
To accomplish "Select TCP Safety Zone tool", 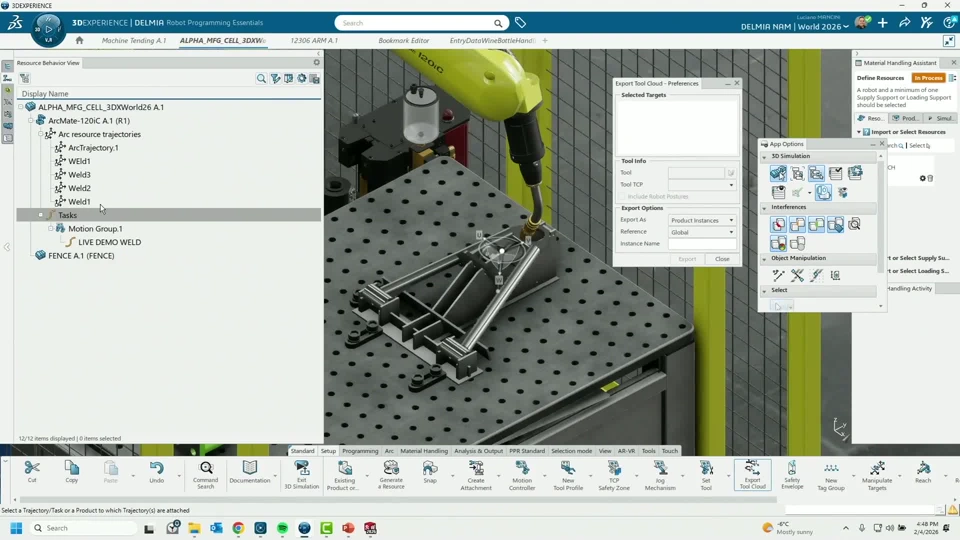I will click(614, 476).
